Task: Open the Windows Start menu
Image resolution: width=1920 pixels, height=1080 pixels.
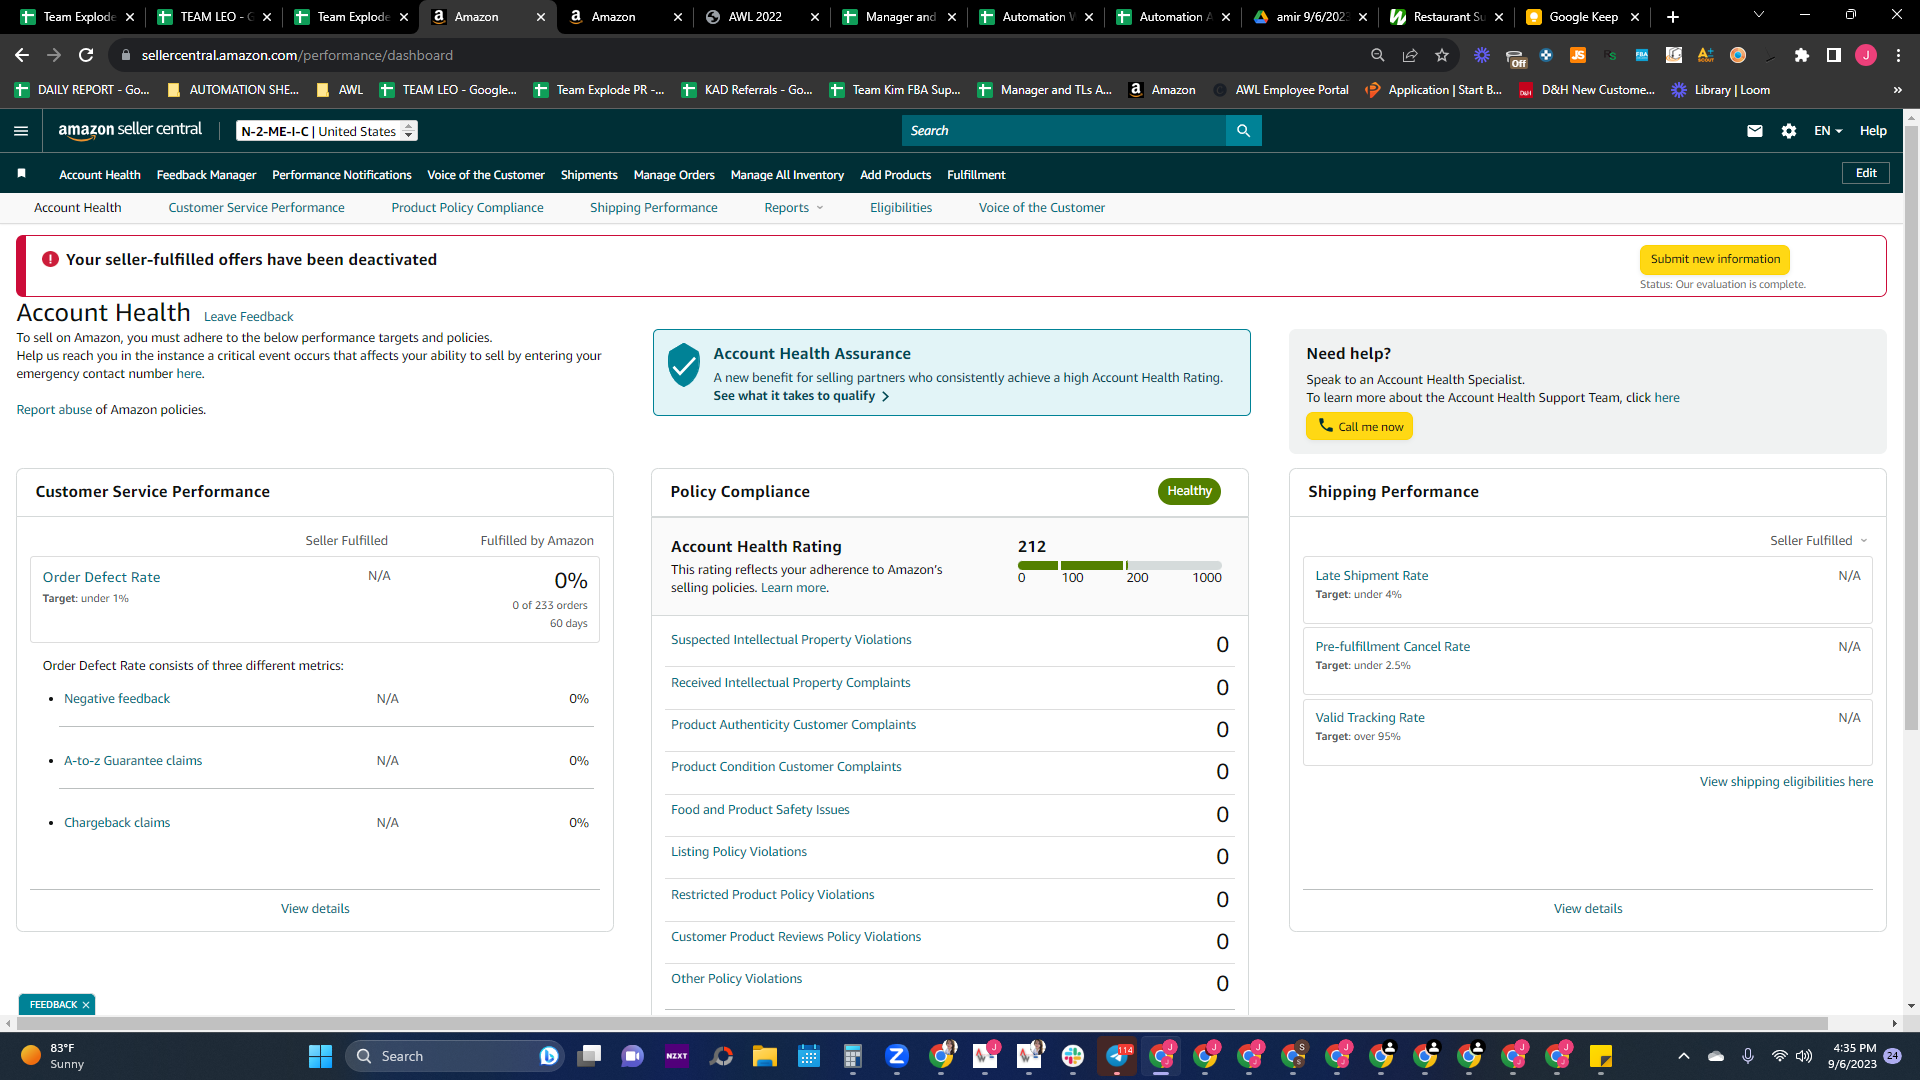Action: (x=320, y=1056)
